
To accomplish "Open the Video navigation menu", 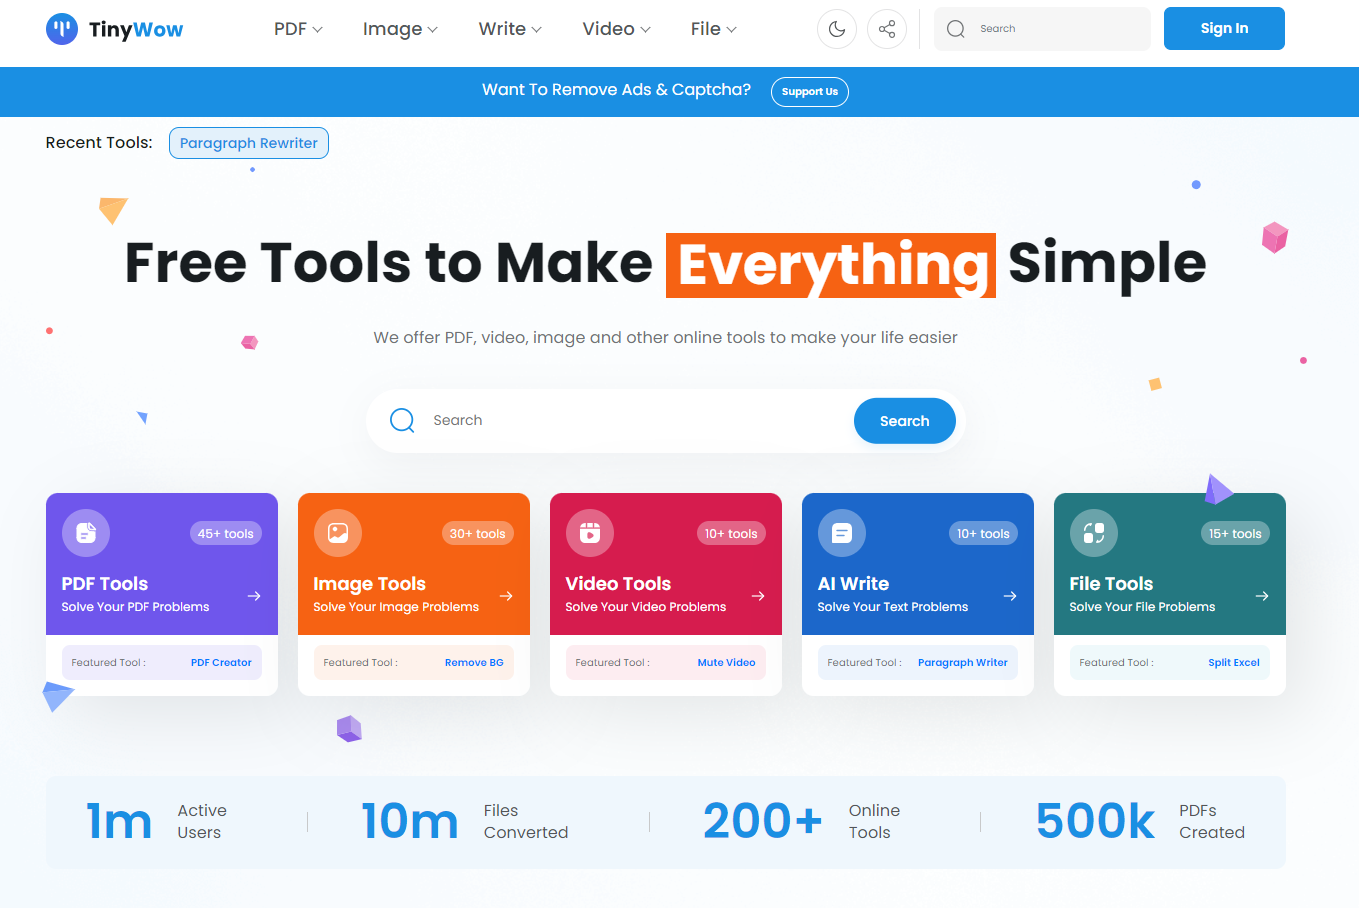I will (616, 29).
